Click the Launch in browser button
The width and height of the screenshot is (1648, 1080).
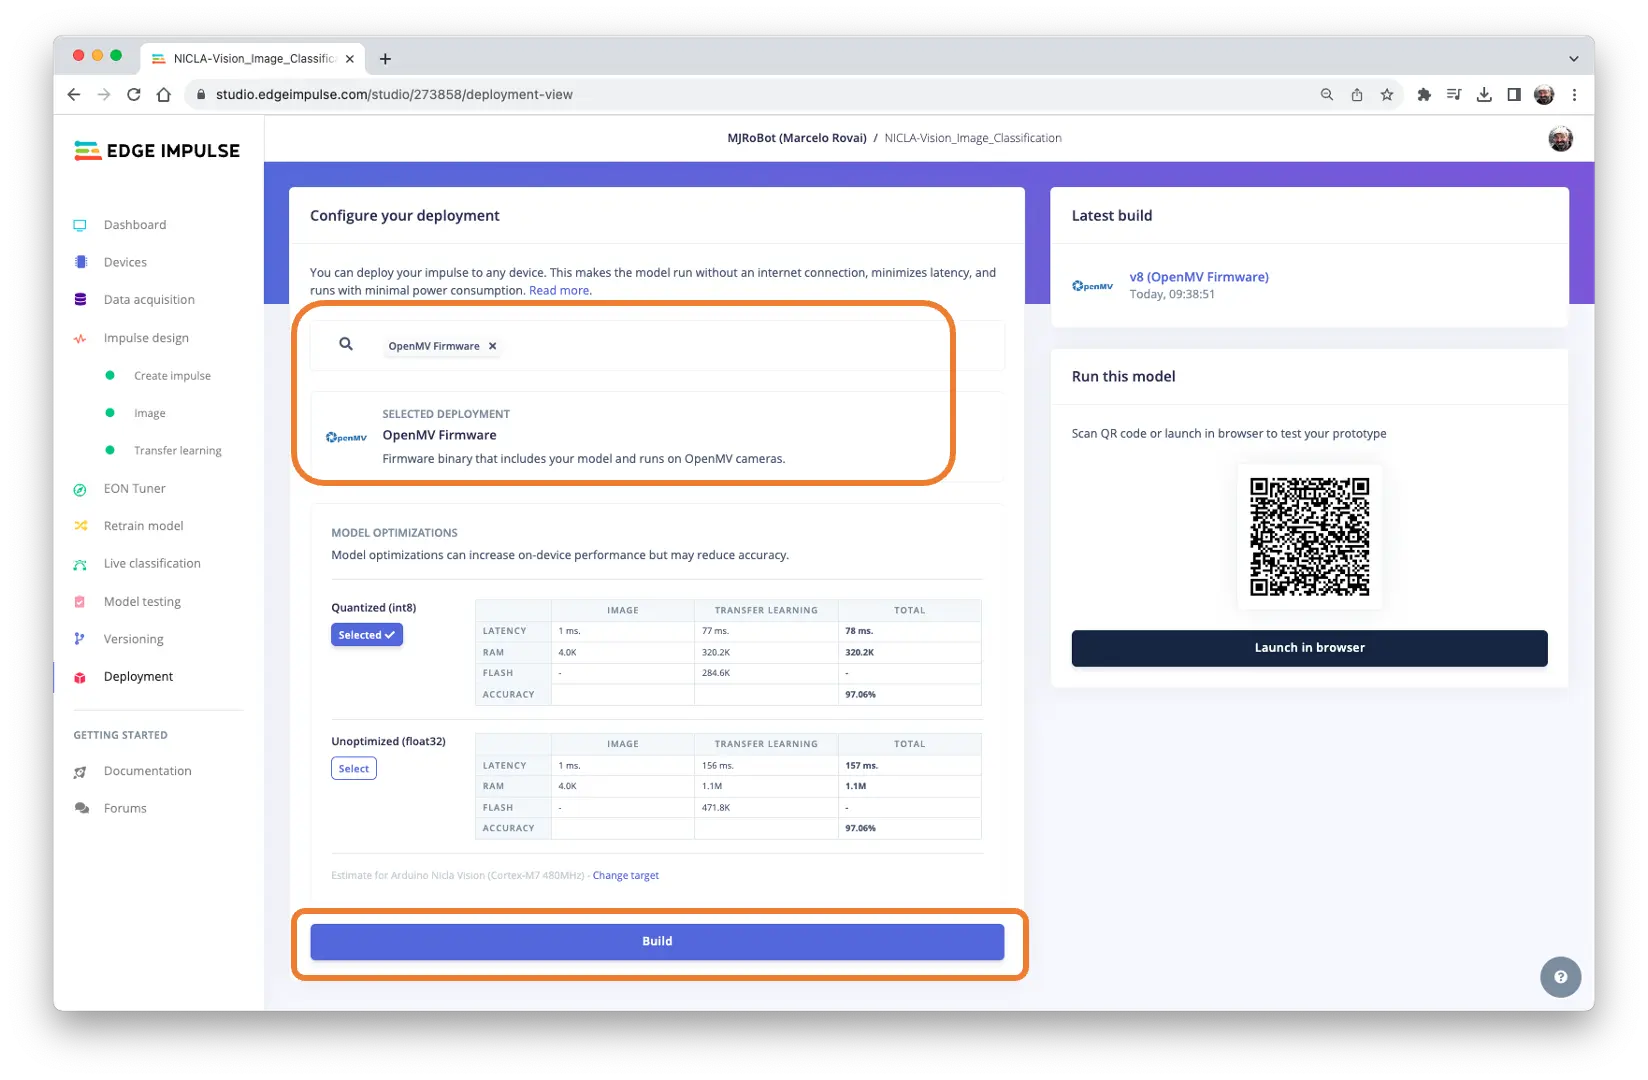click(1309, 648)
